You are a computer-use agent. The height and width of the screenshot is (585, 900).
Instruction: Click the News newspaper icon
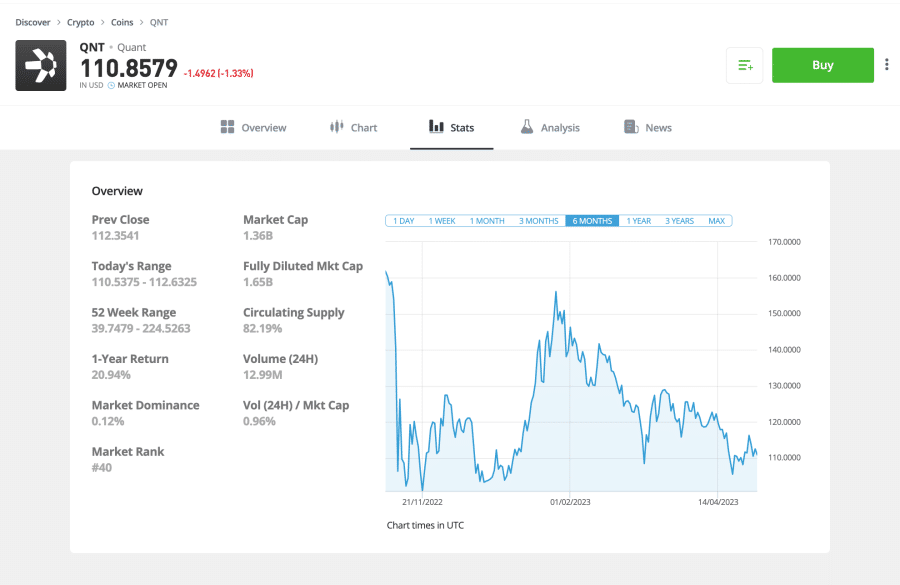coord(631,127)
